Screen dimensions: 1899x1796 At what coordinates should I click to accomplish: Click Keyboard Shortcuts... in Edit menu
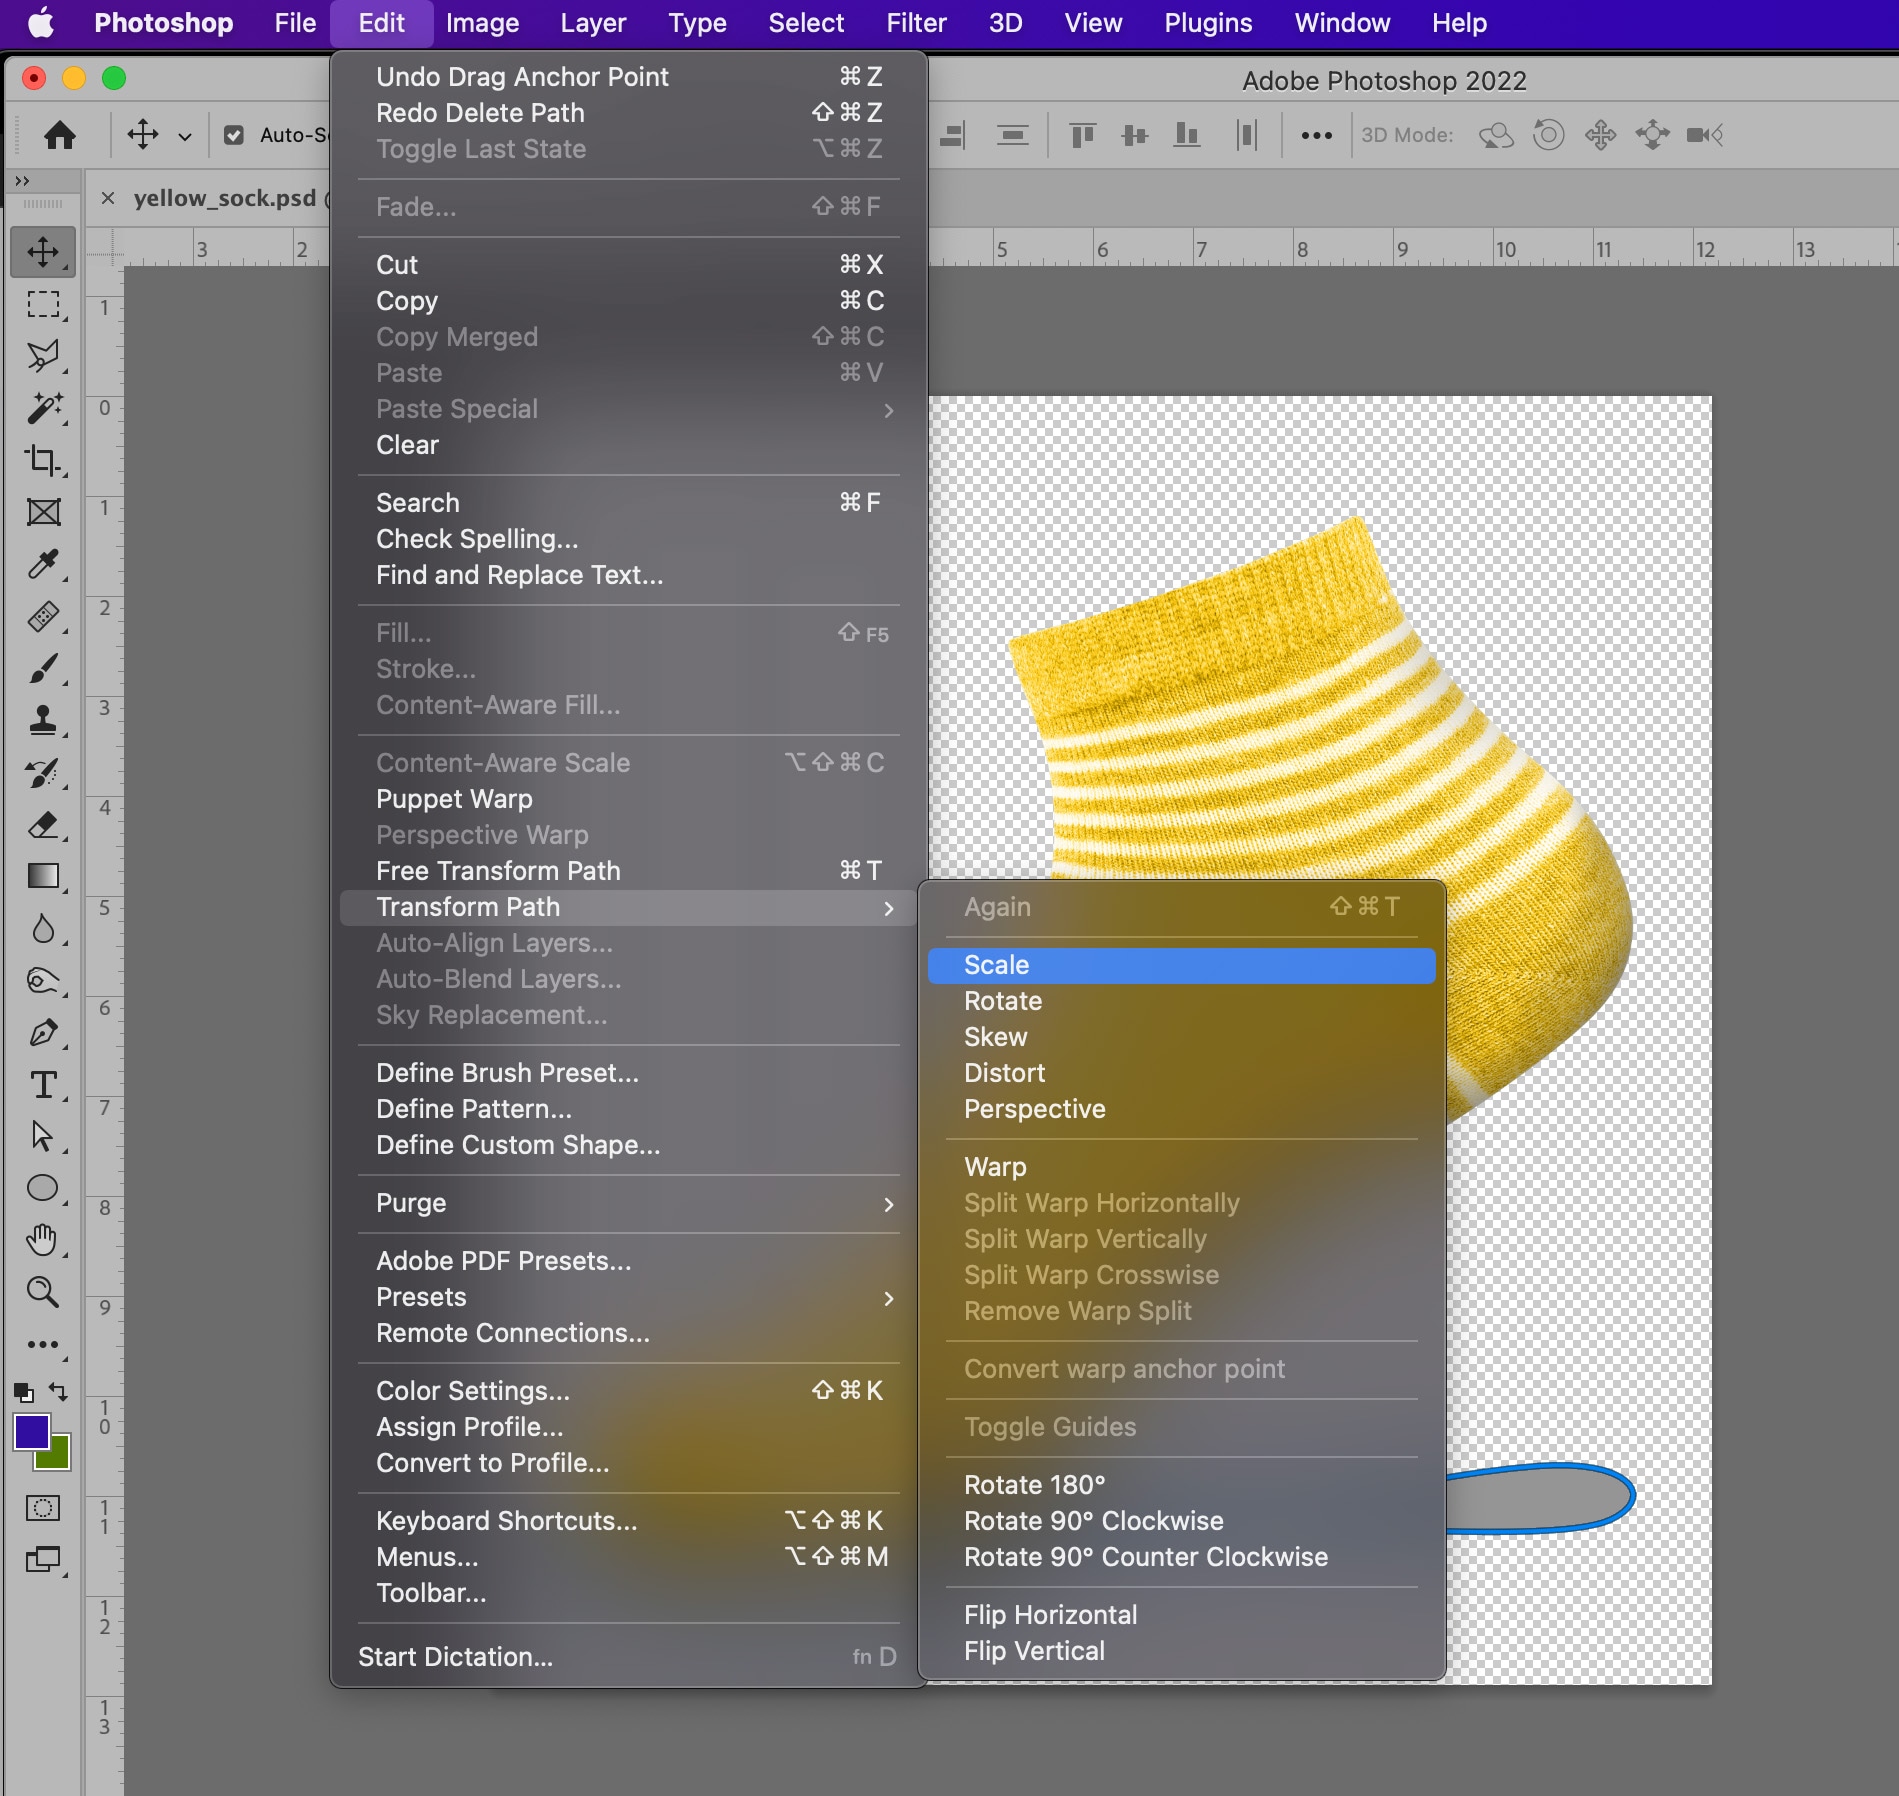(x=506, y=1521)
